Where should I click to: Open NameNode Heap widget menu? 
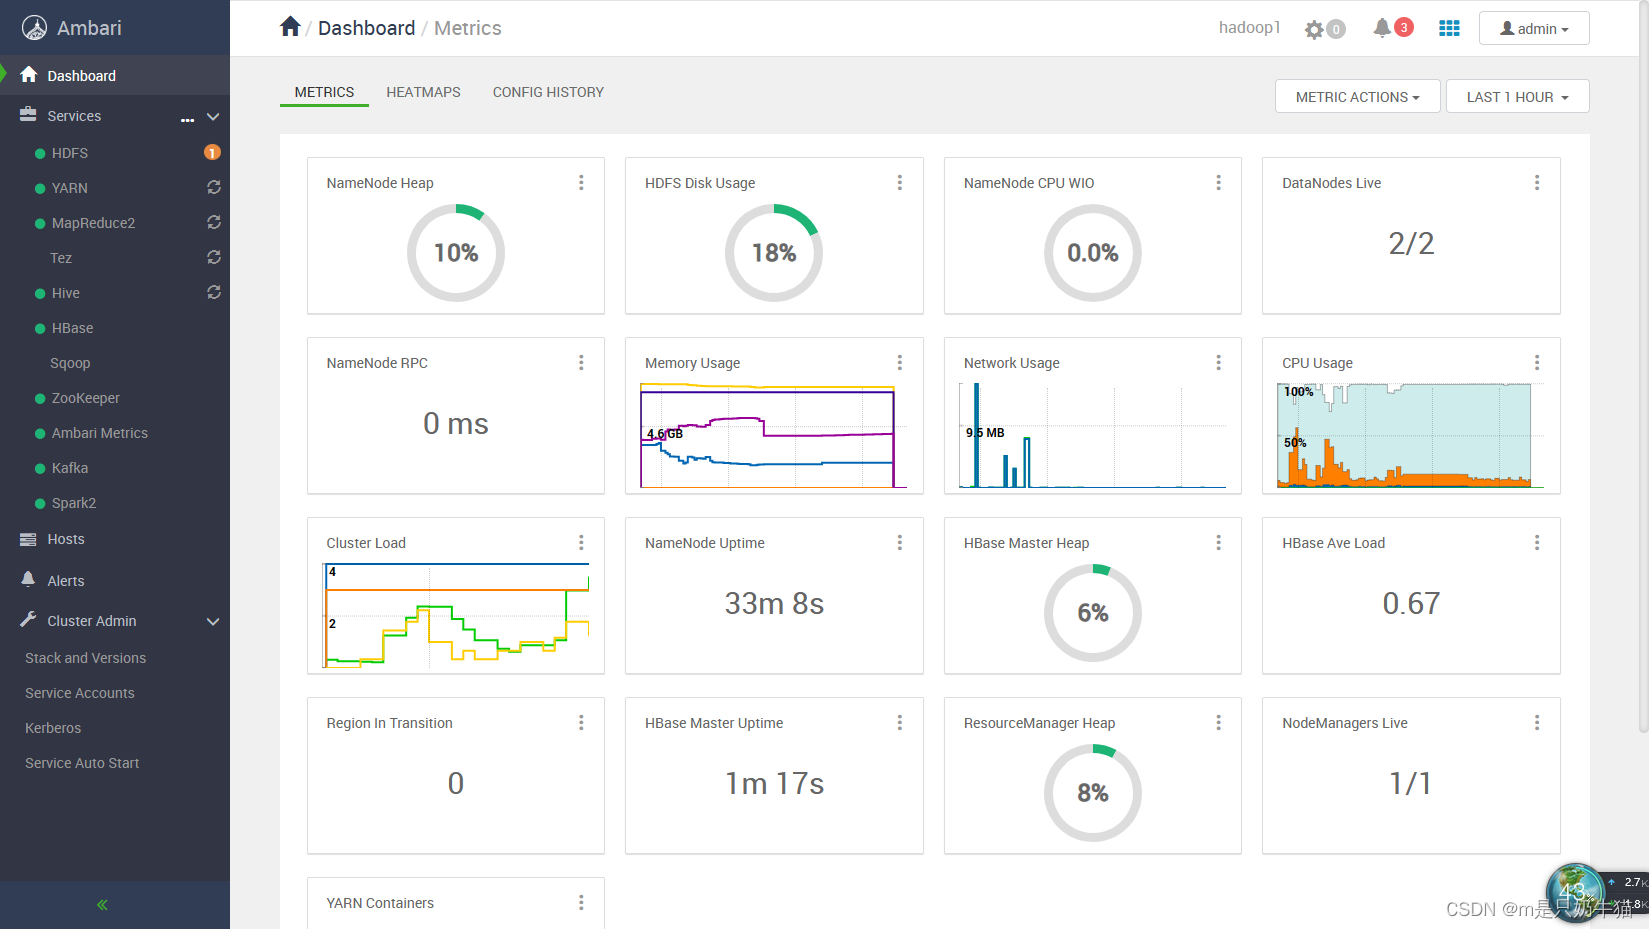tap(581, 182)
